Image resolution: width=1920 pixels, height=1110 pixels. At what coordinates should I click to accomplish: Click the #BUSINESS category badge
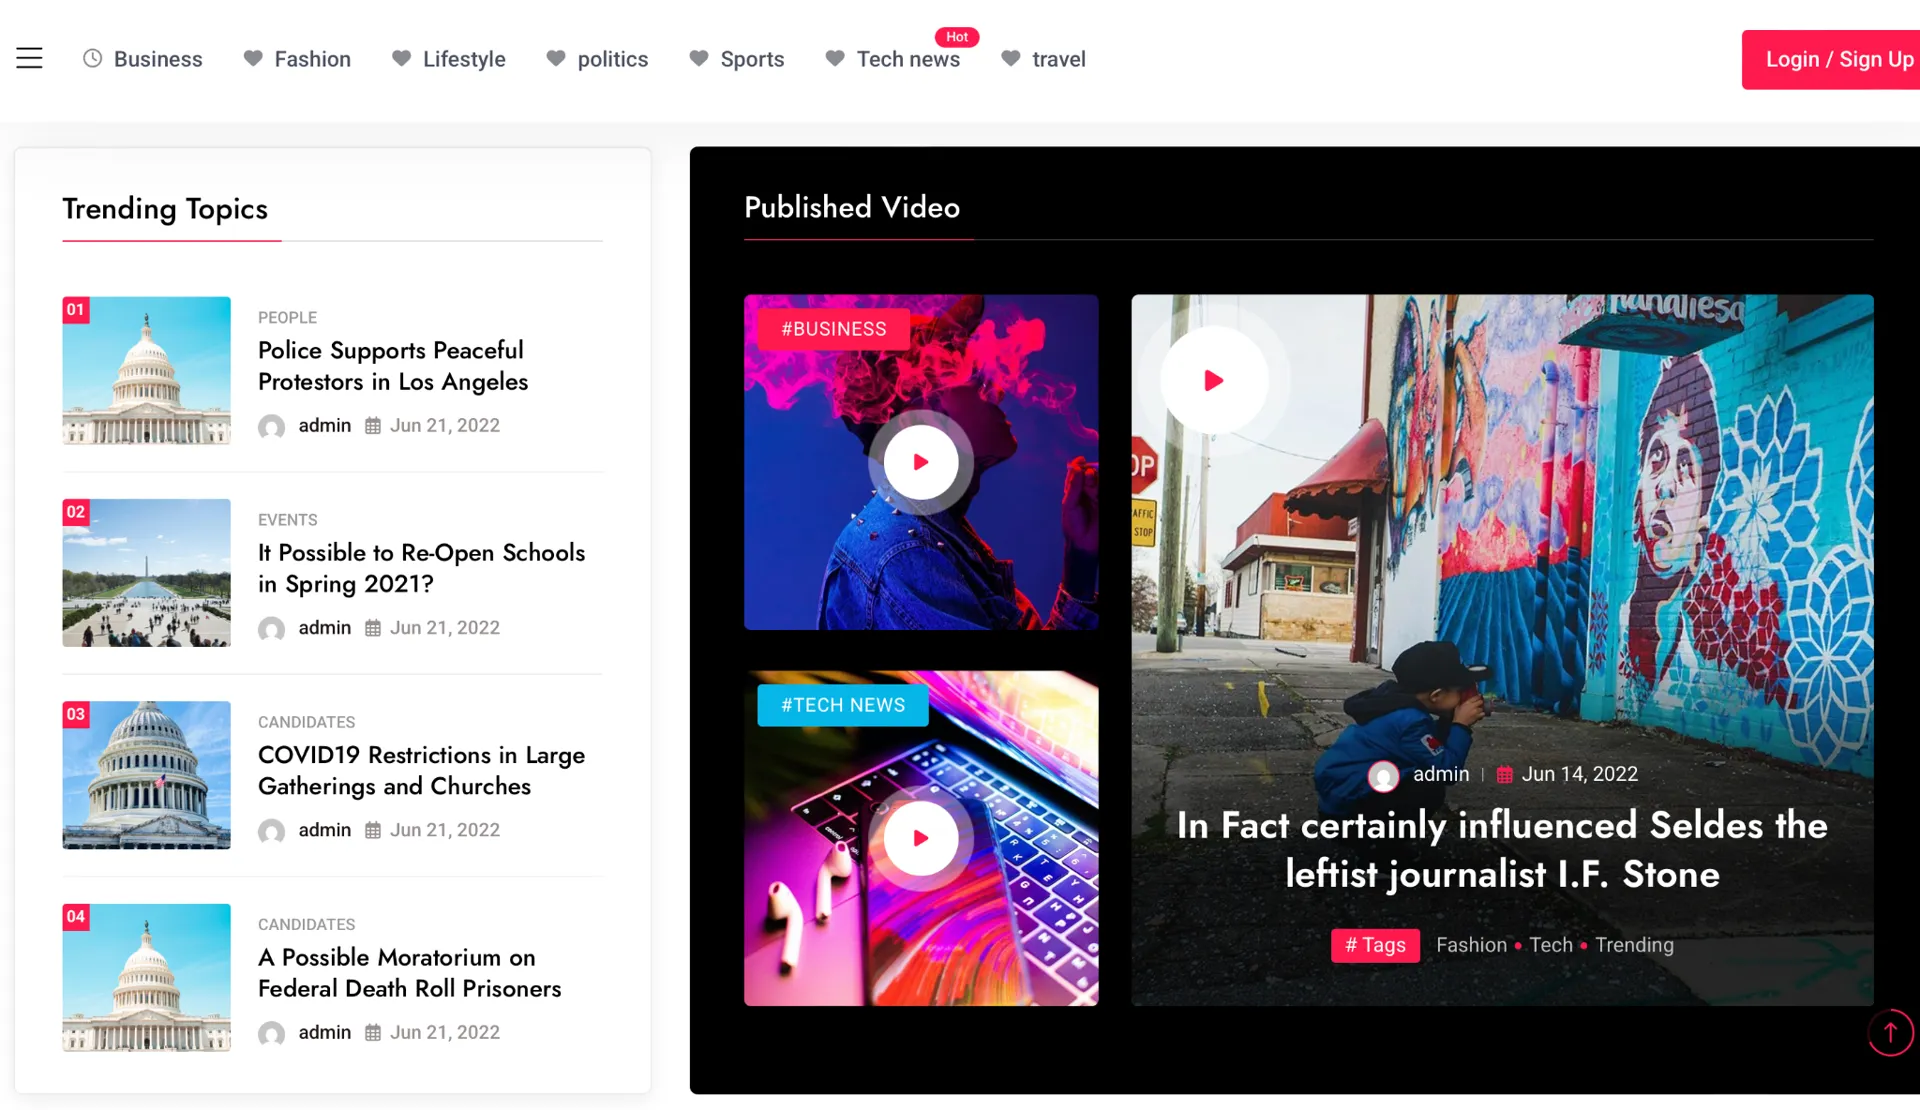(x=833, y=329)
